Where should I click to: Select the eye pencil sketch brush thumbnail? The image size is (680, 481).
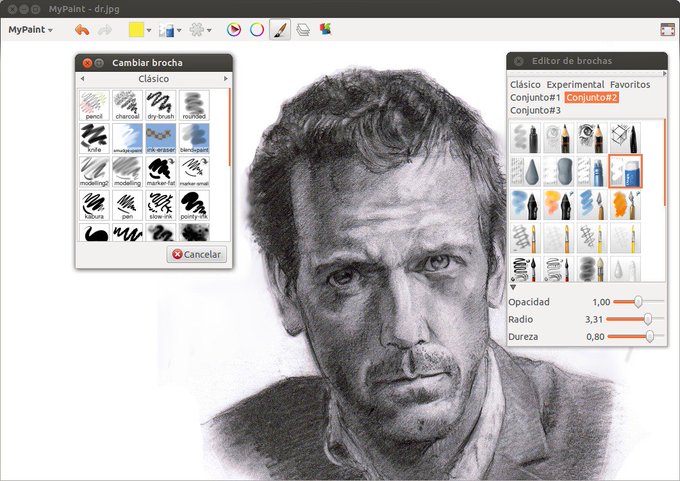click(x=592, y=138)
